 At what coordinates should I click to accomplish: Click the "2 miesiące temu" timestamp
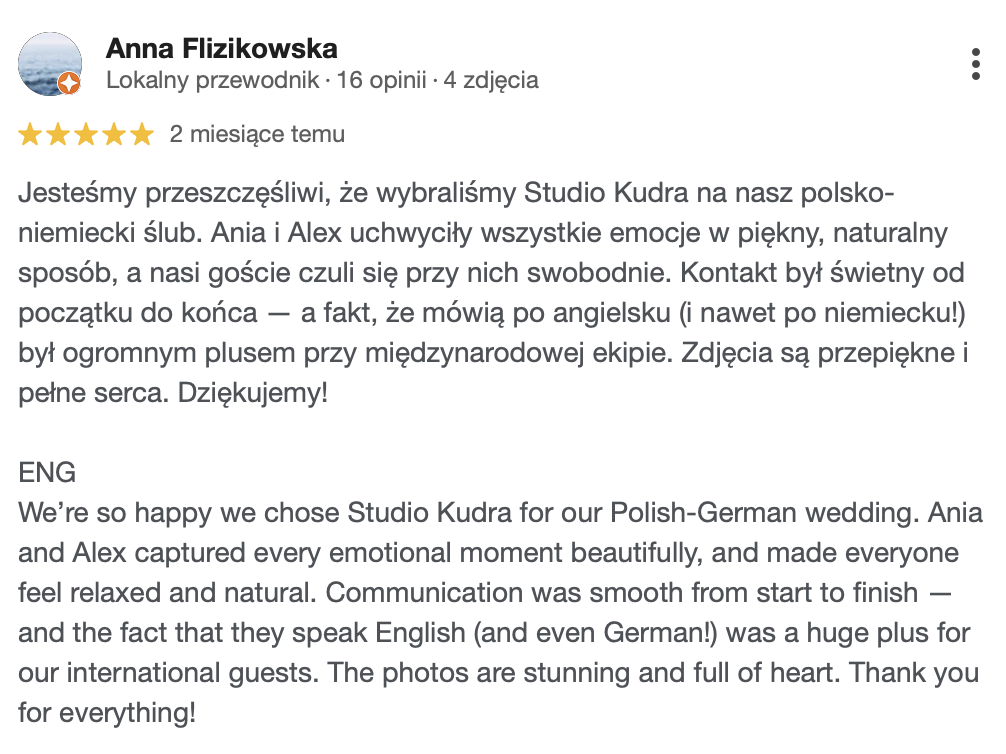click(x=257, y=134)
